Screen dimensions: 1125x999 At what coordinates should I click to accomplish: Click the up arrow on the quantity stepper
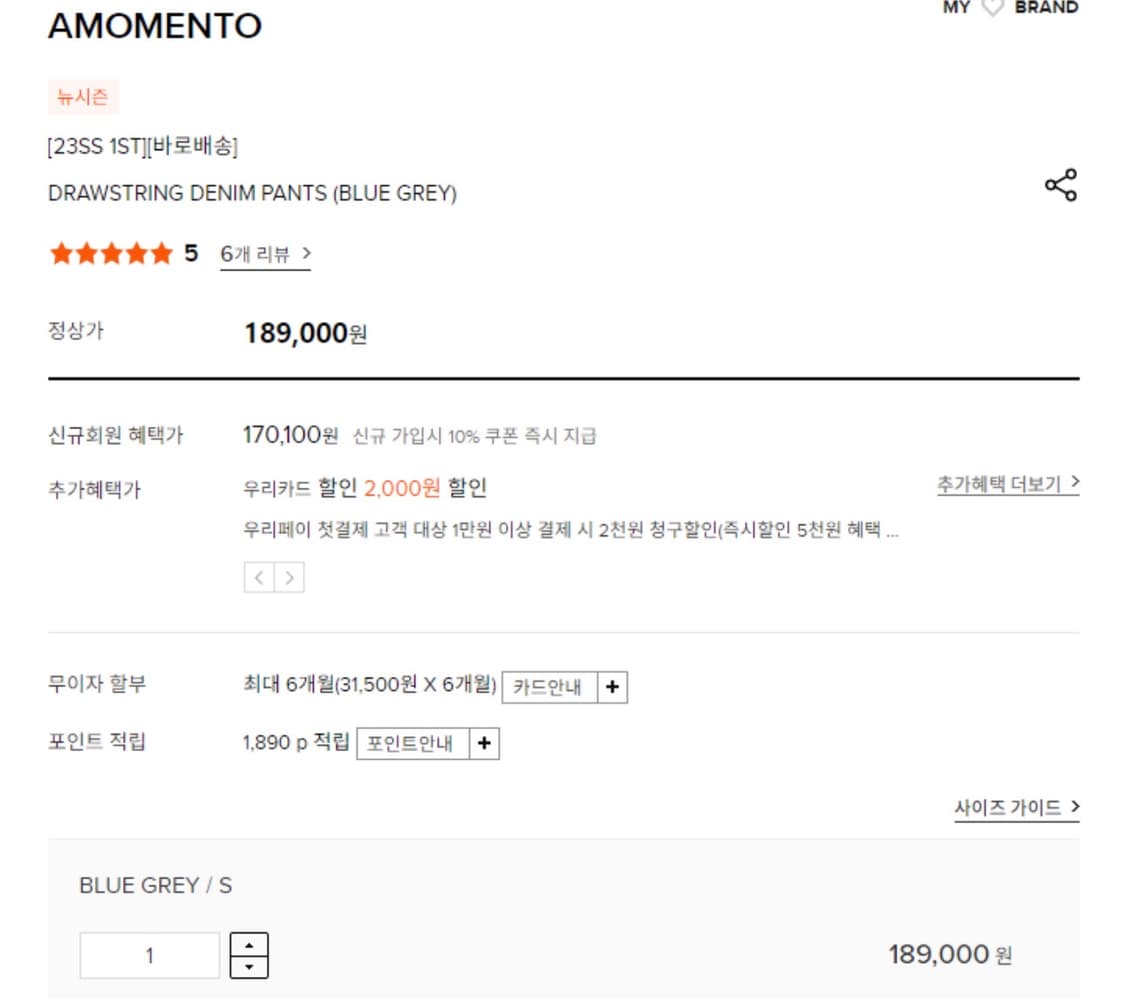(251, 943)
